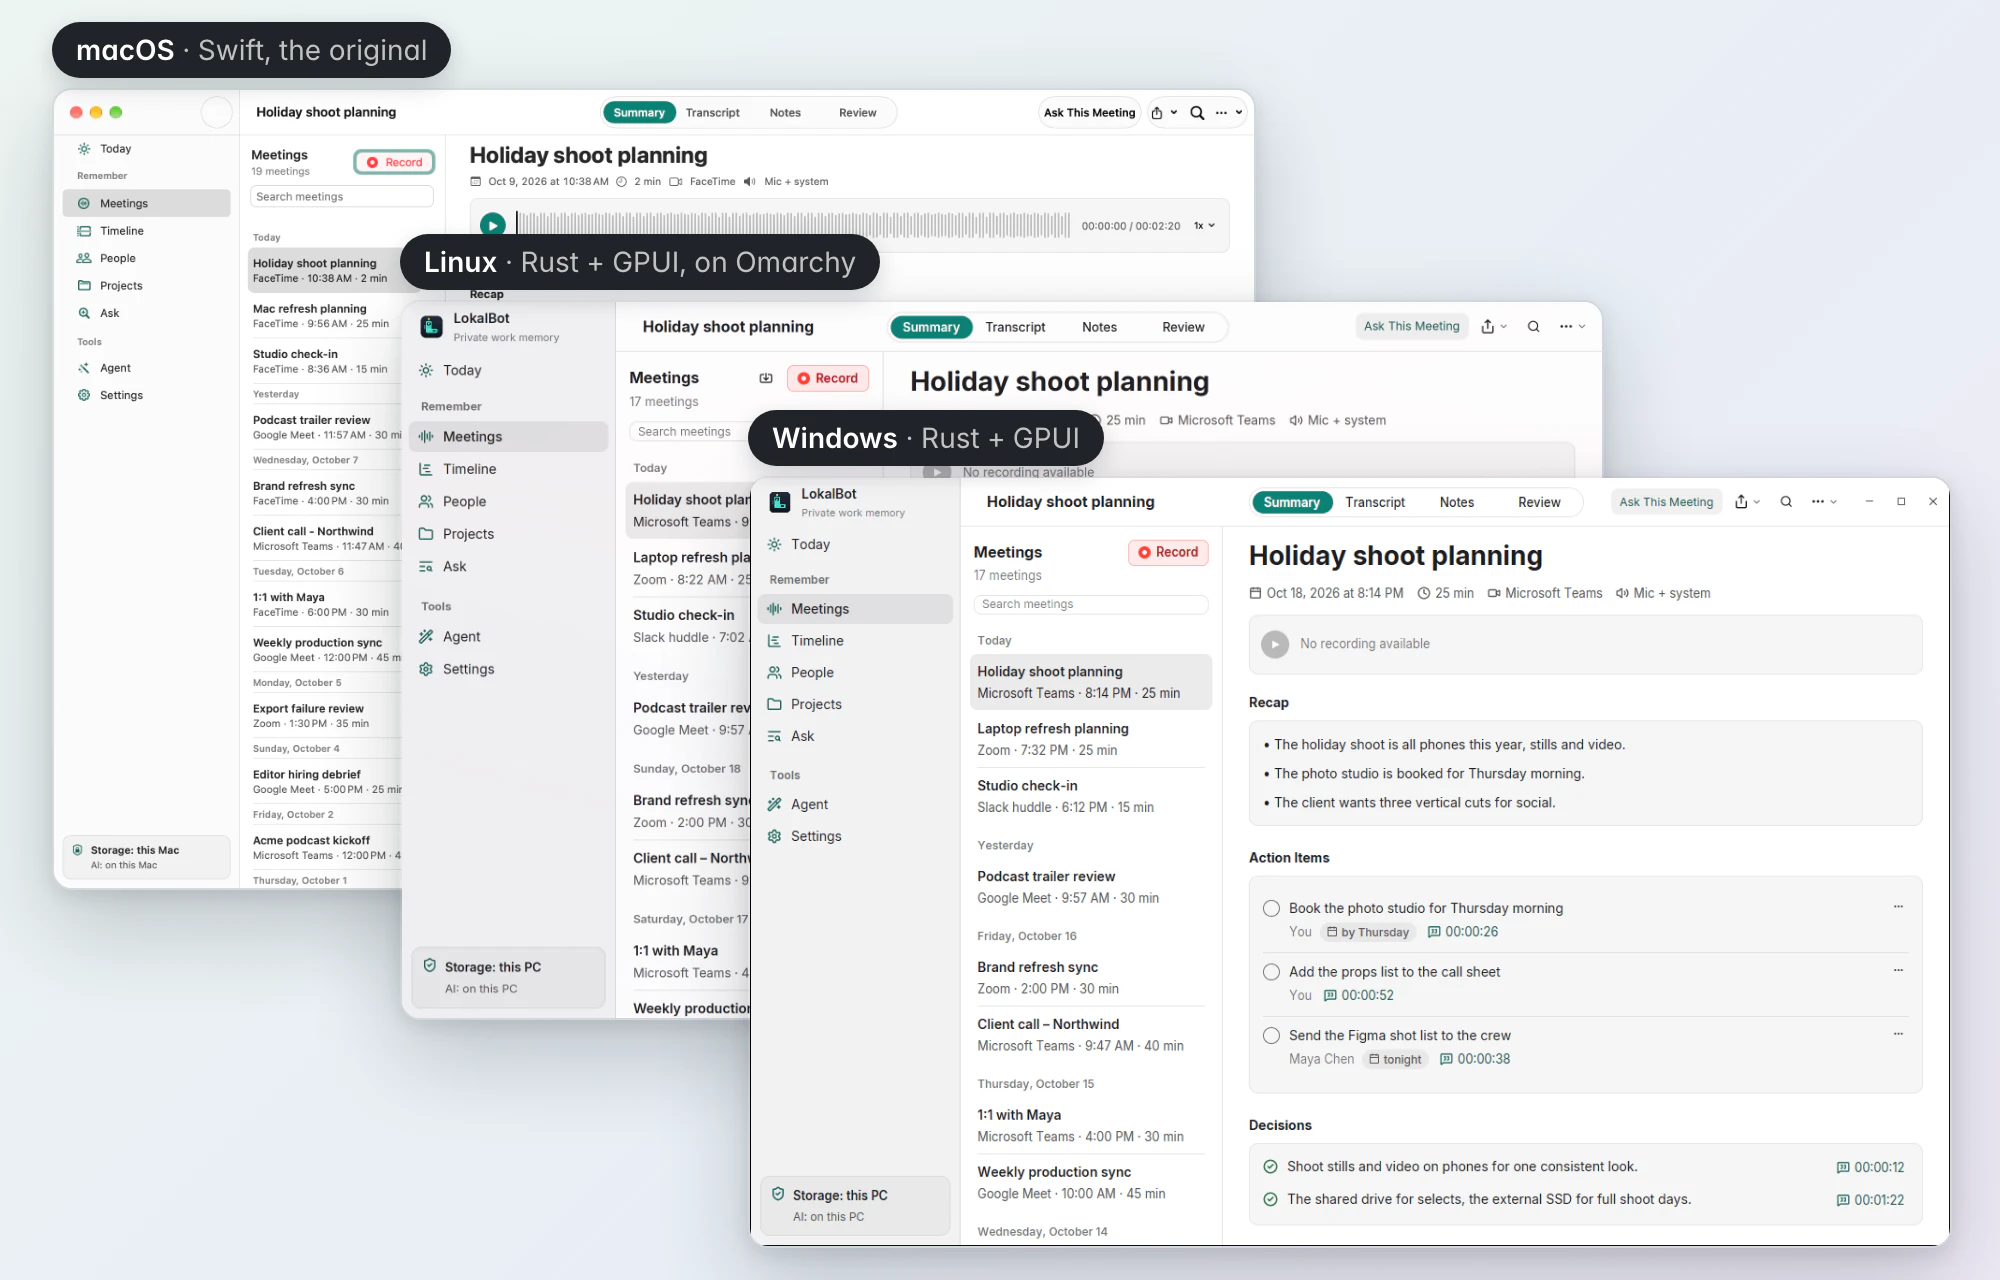Switch to Transcript tab in the macOS window
This screenshot has width=2000, height=1280.
[713, 113]
